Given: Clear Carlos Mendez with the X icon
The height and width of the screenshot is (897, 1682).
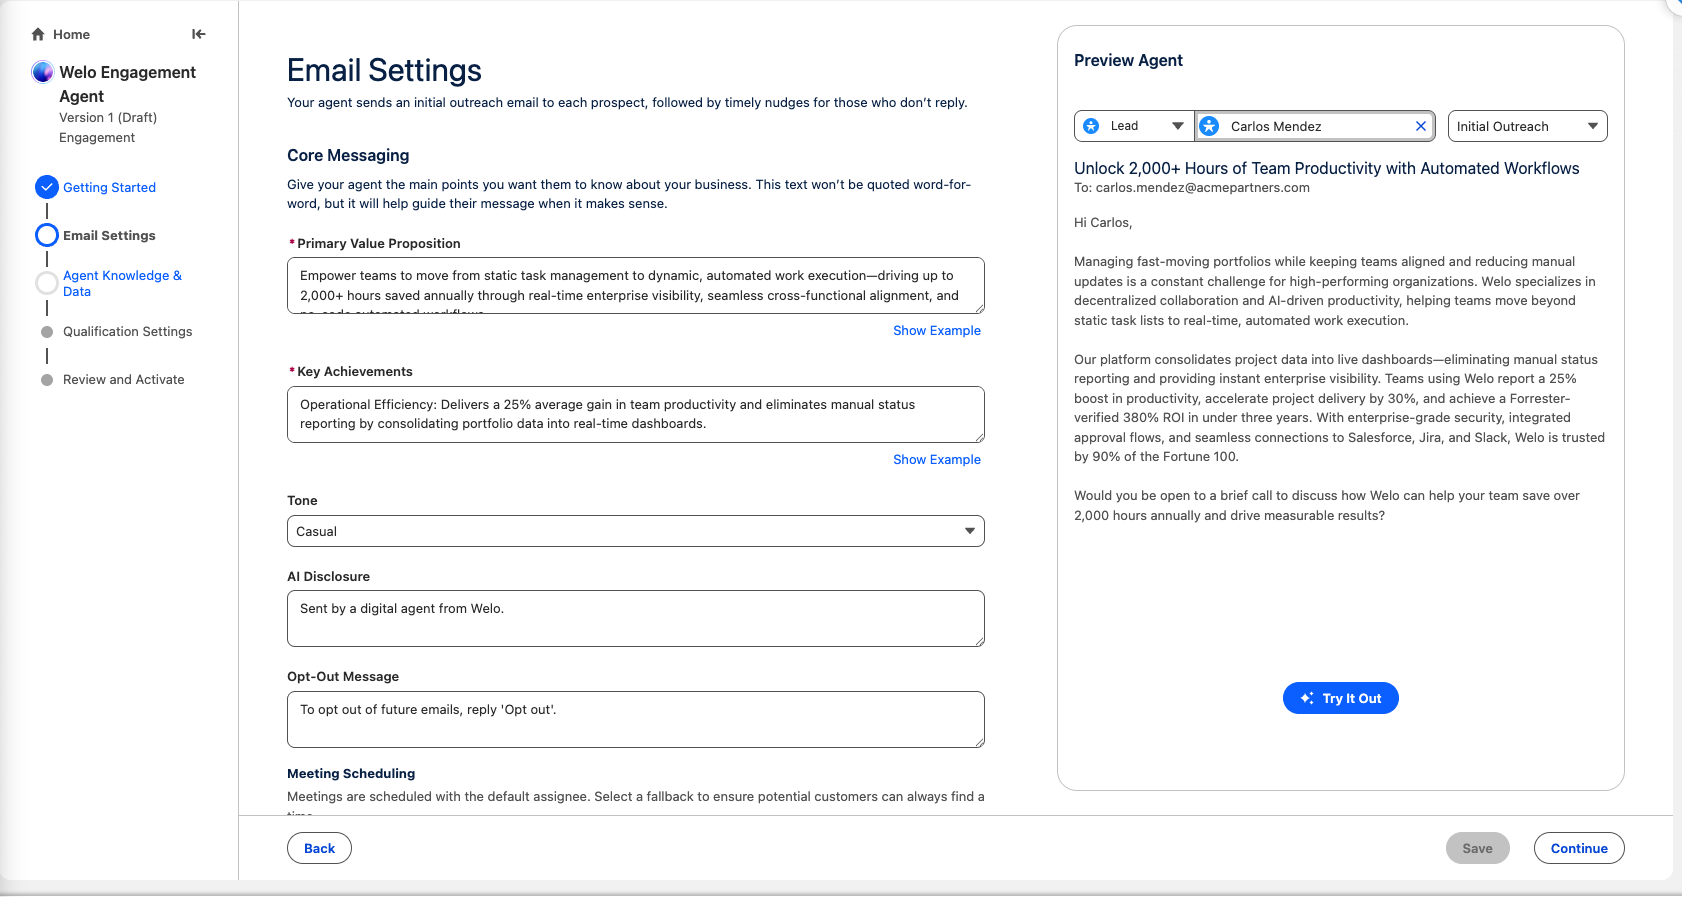Looking at the screenshot, I should pyautogui.click(x=1420, y=126).
